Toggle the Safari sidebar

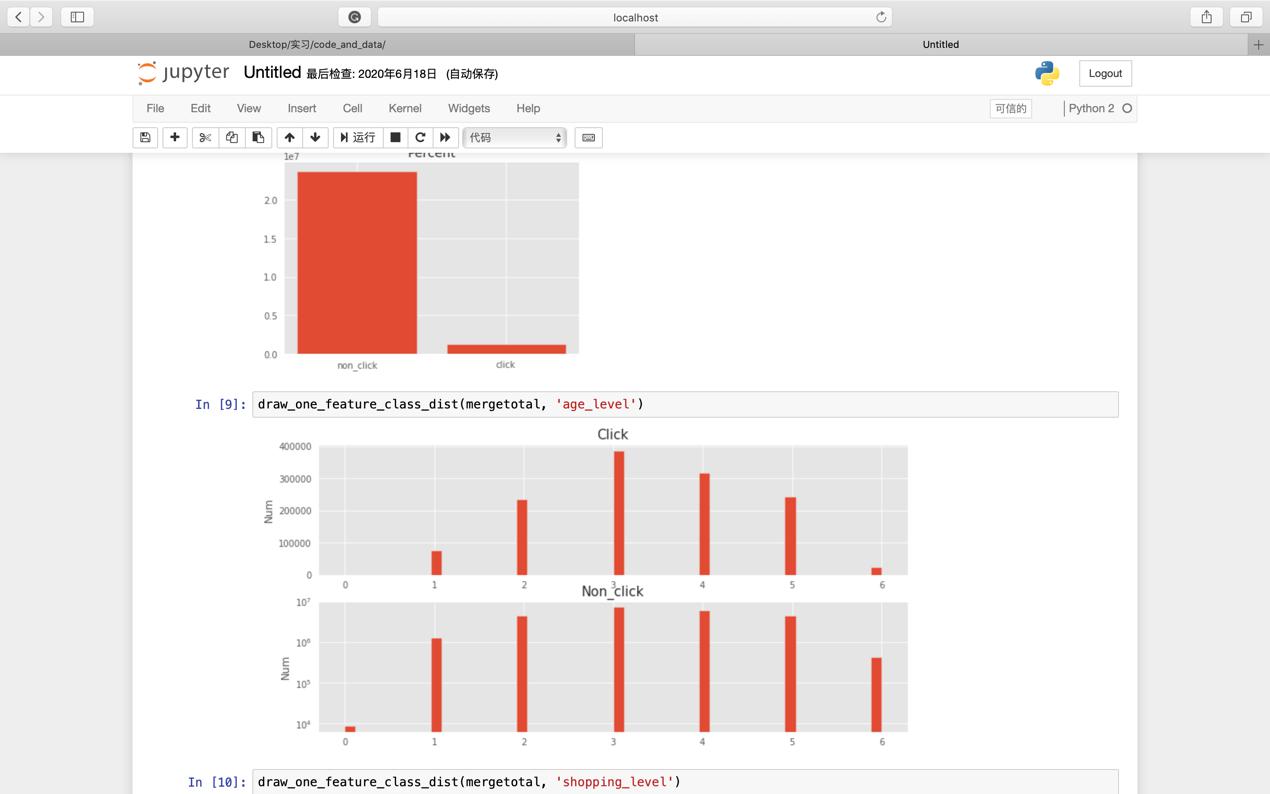pyautogui.click(x=77, y=17)
